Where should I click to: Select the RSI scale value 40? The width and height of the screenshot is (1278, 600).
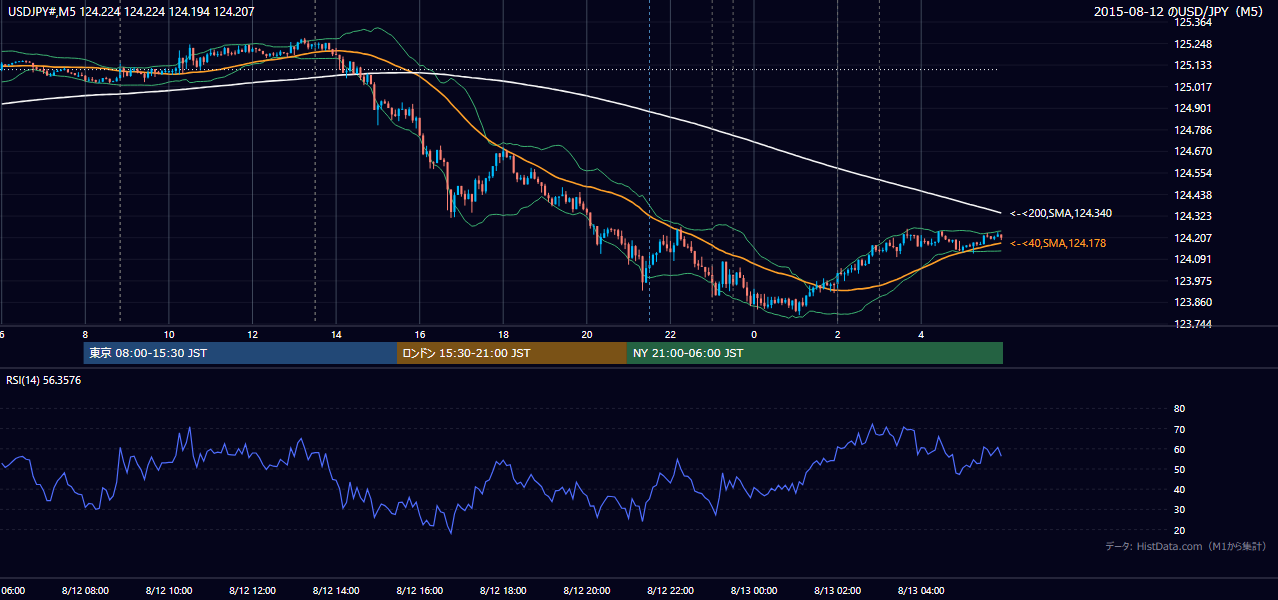coord(1179,489)
